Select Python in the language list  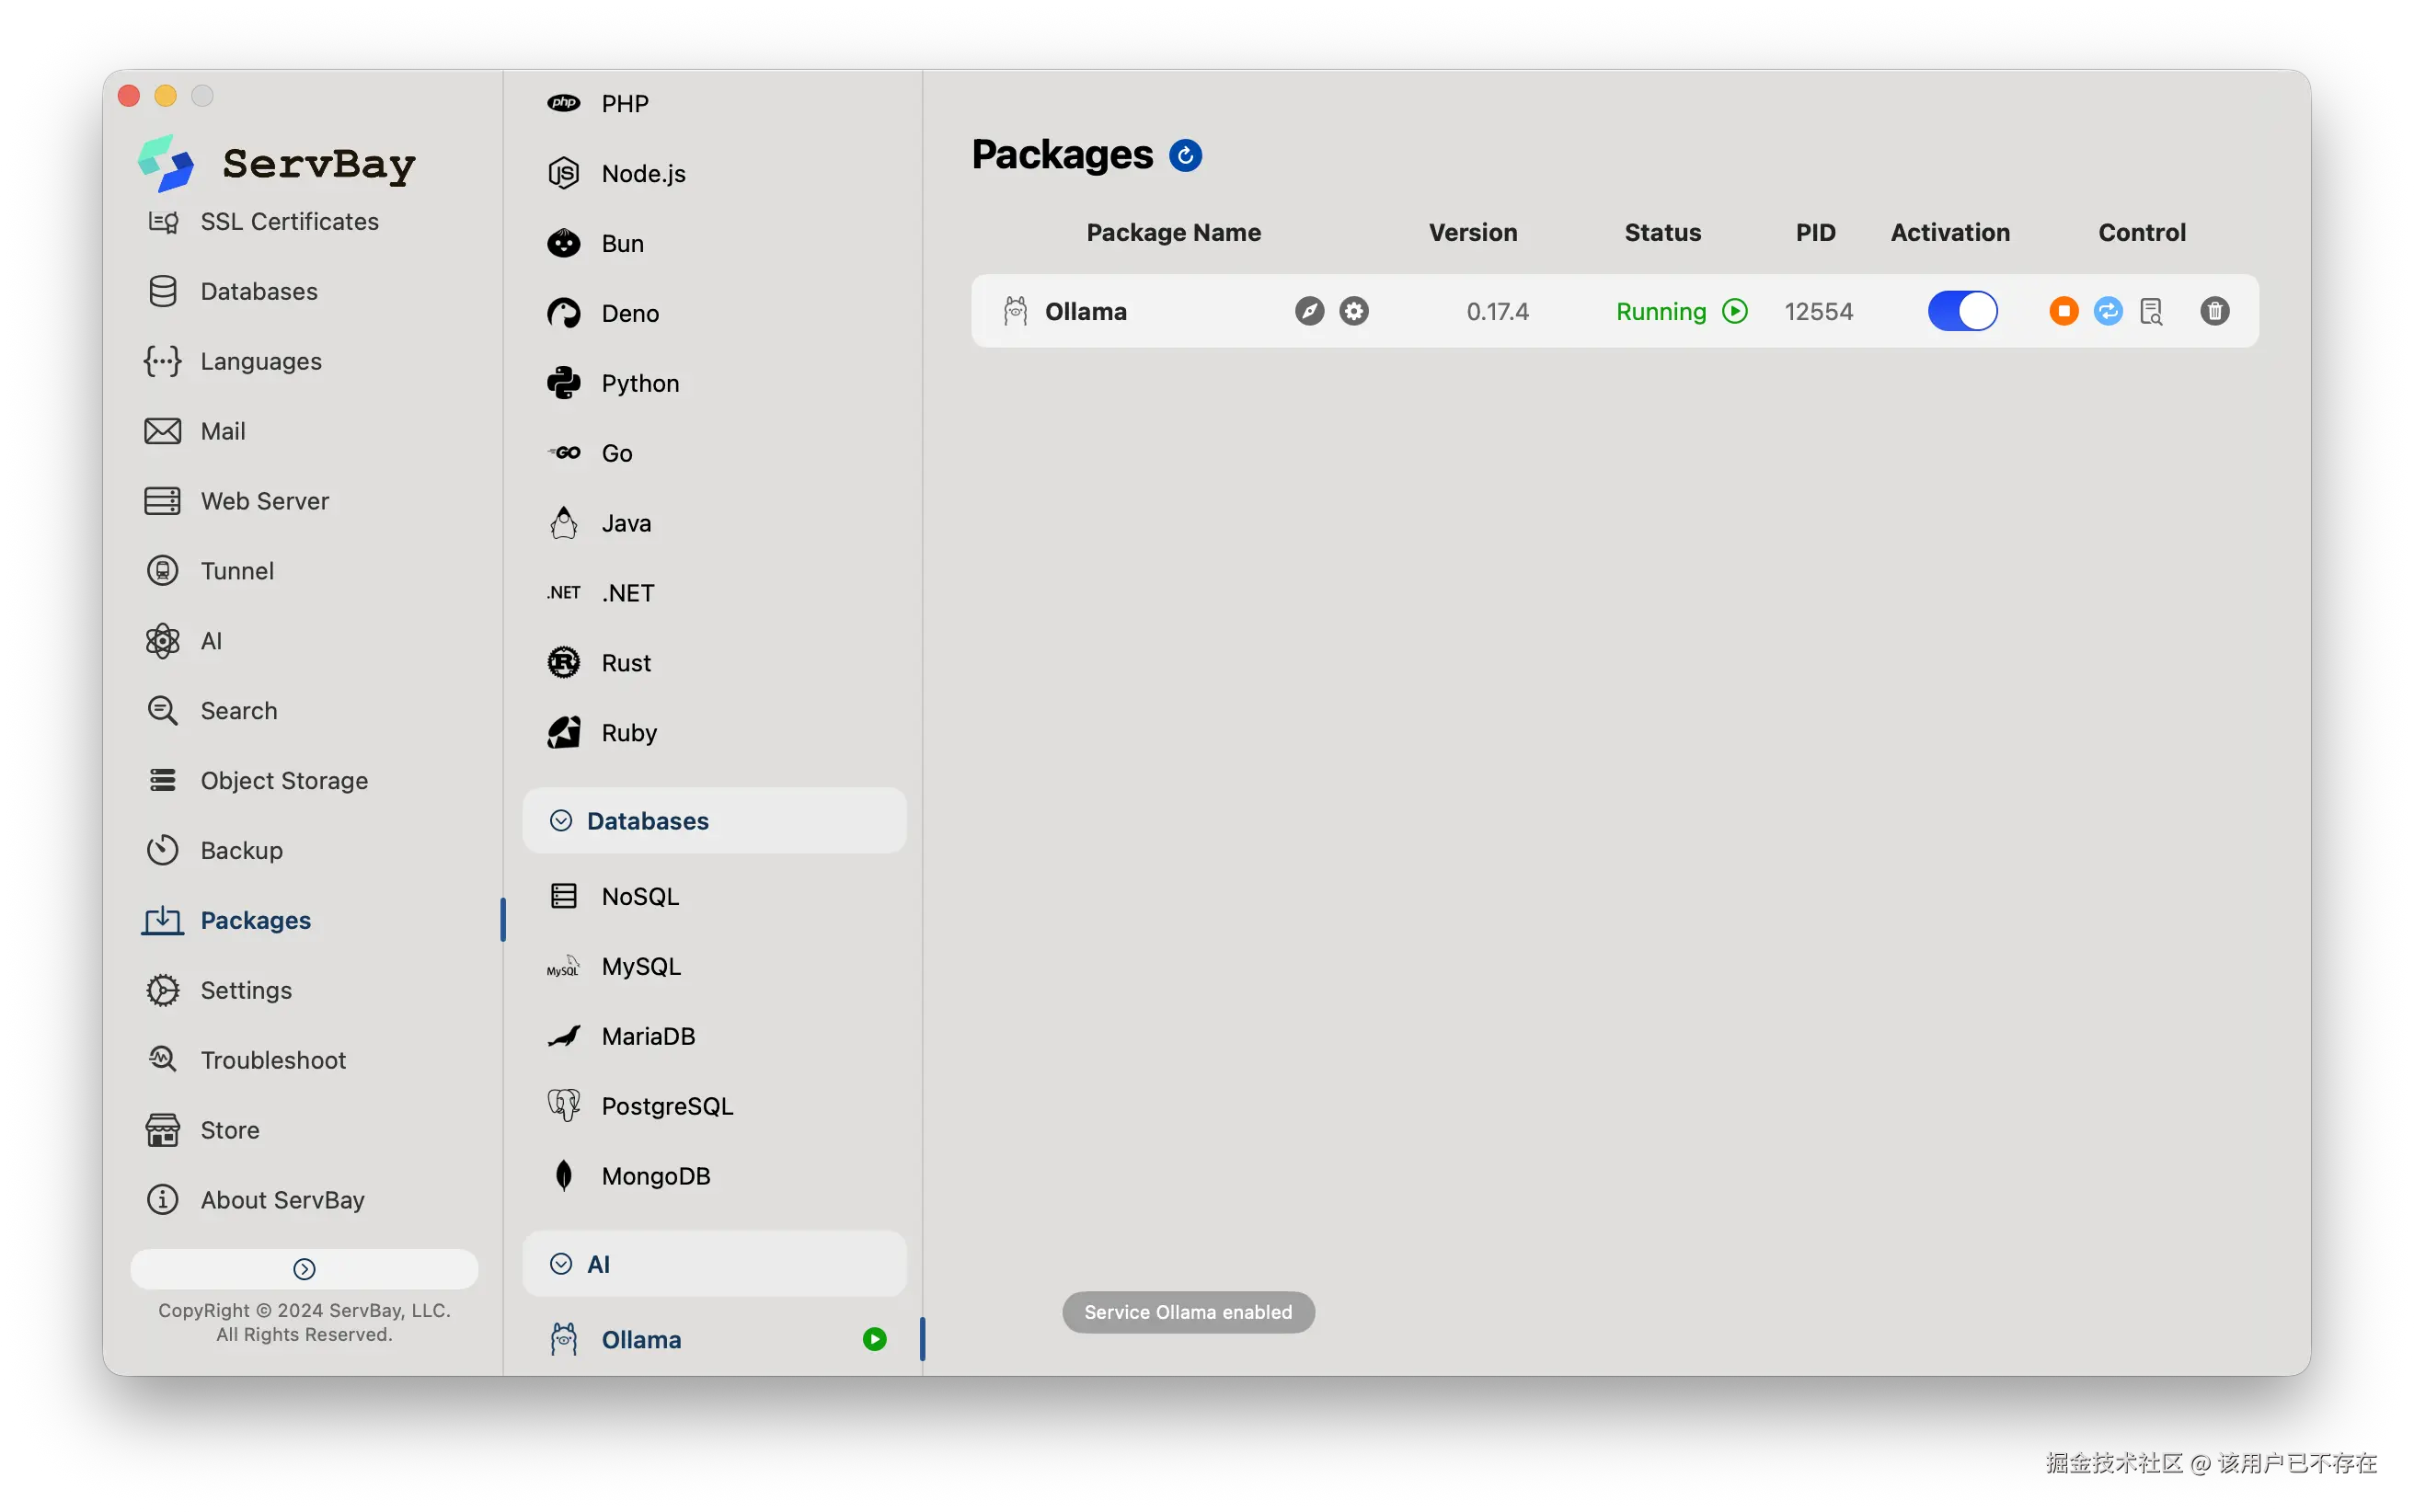pyautogui.click(x=640, y=383)
